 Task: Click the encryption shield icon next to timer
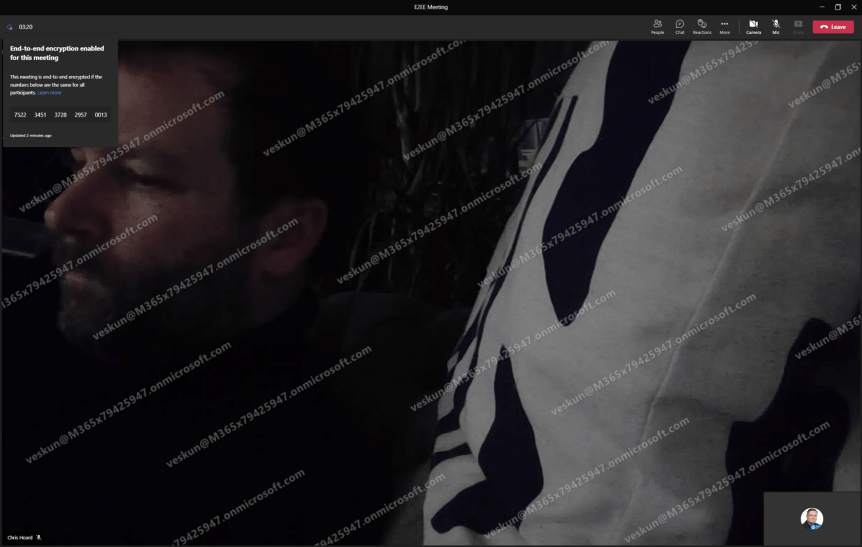10,27
